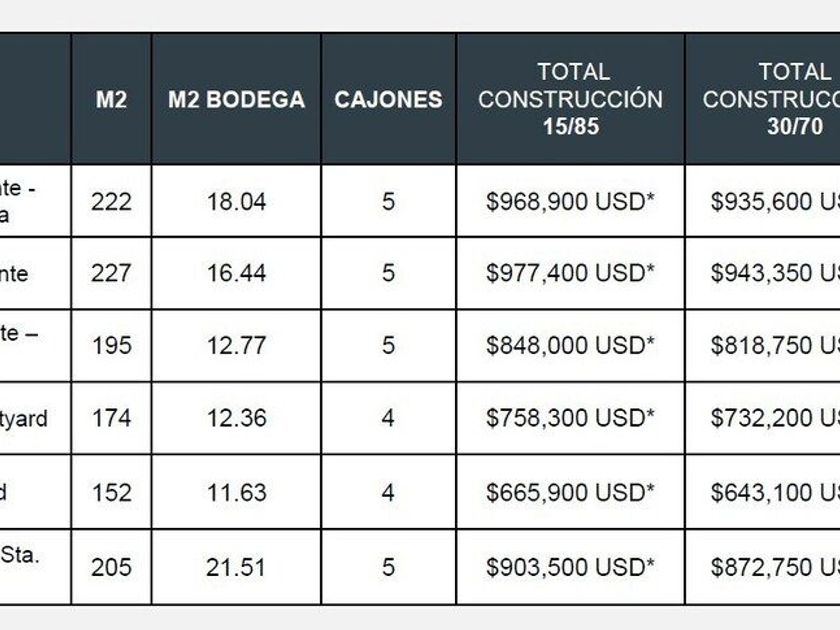The height and width of the screenshot is (630, 840).
Task: Click the $665,900 USD price
Action: click(x=570, y=493)
